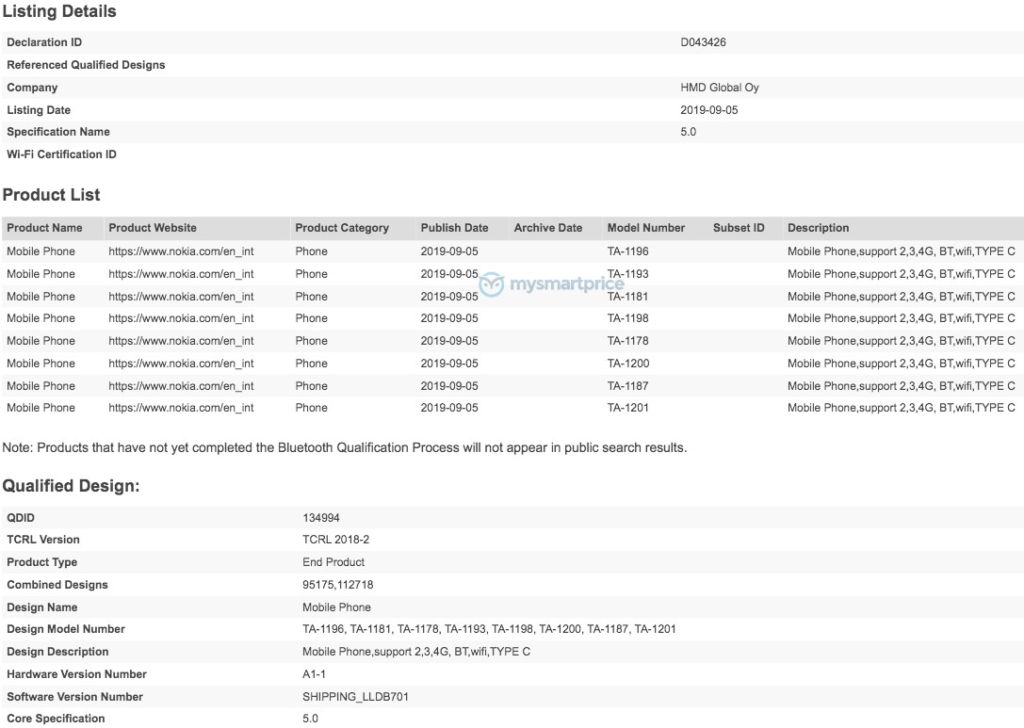Click the Declaration ID value D043426
This screenshot has height=728, width=1024.
click(703, 42)
